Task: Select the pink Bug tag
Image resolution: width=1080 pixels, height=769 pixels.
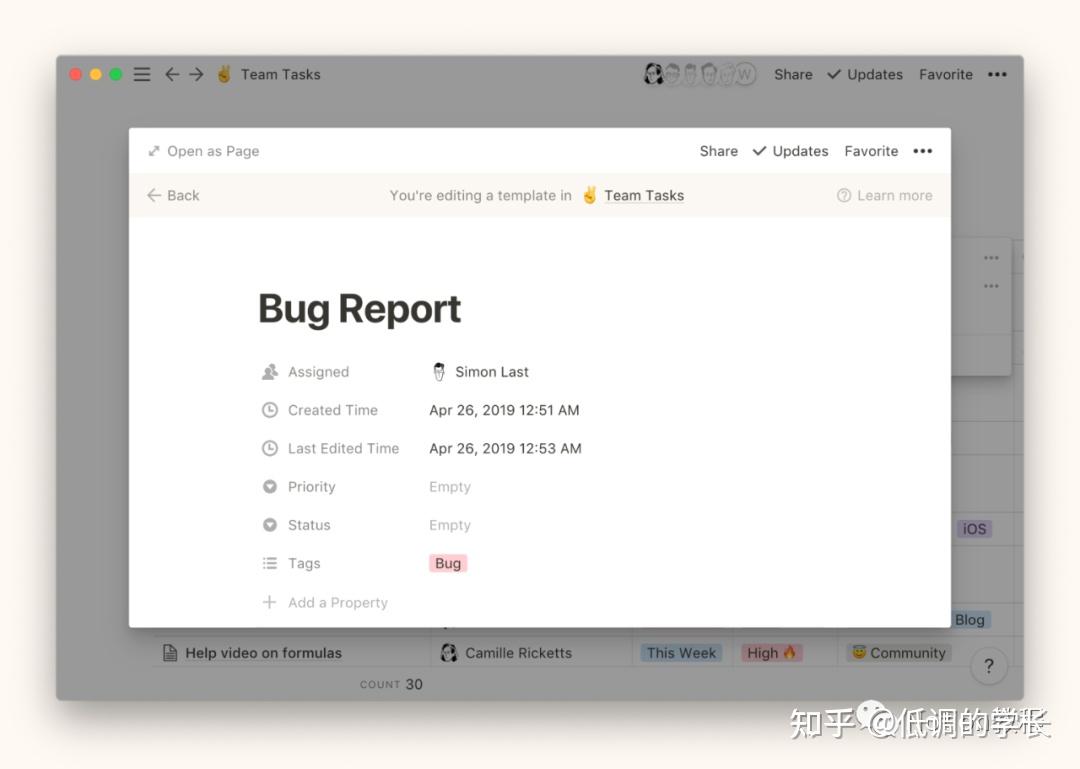Action: tap(447, 563)
